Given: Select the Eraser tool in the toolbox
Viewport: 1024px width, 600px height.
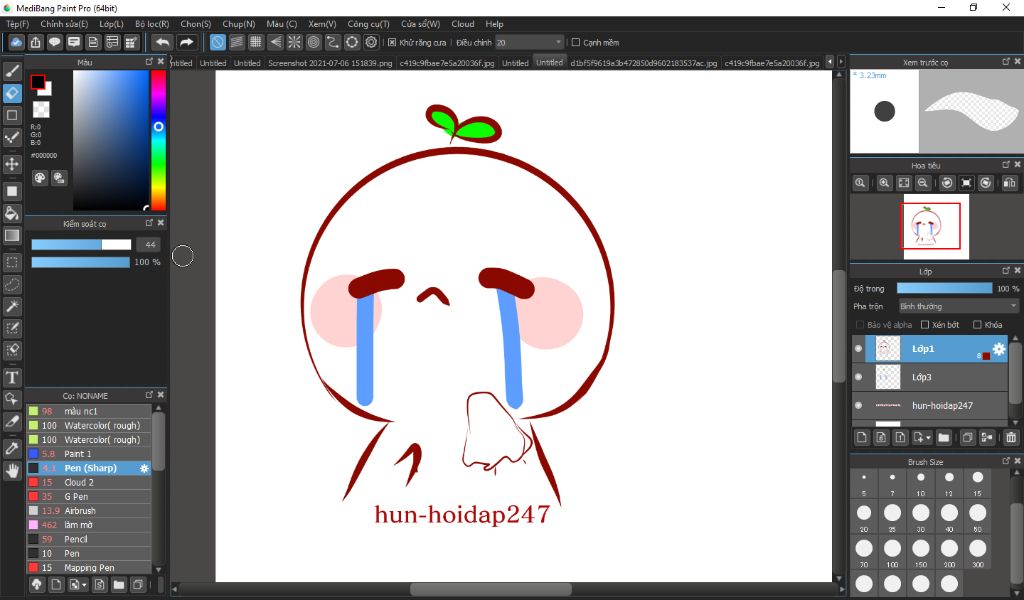Looking at the screenshot, I should [x=11, y=93].
